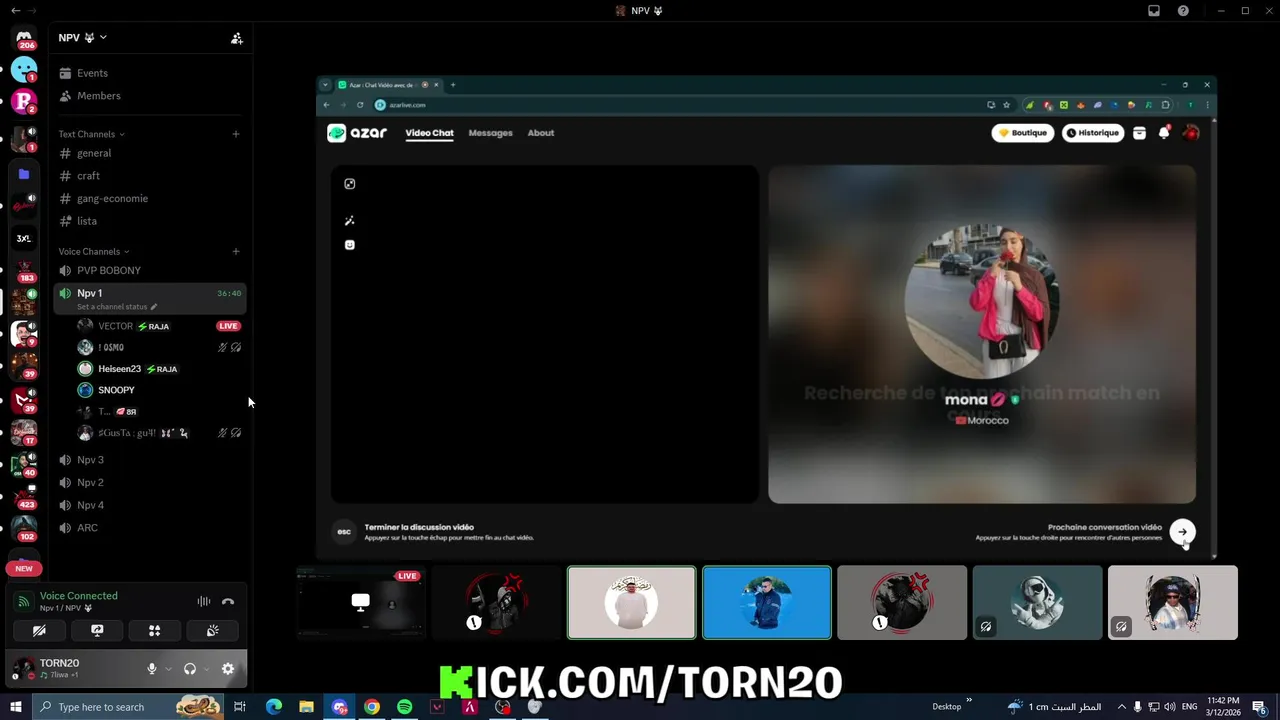Watch VECTOR's LIVE stream badge

pos(229,326)
